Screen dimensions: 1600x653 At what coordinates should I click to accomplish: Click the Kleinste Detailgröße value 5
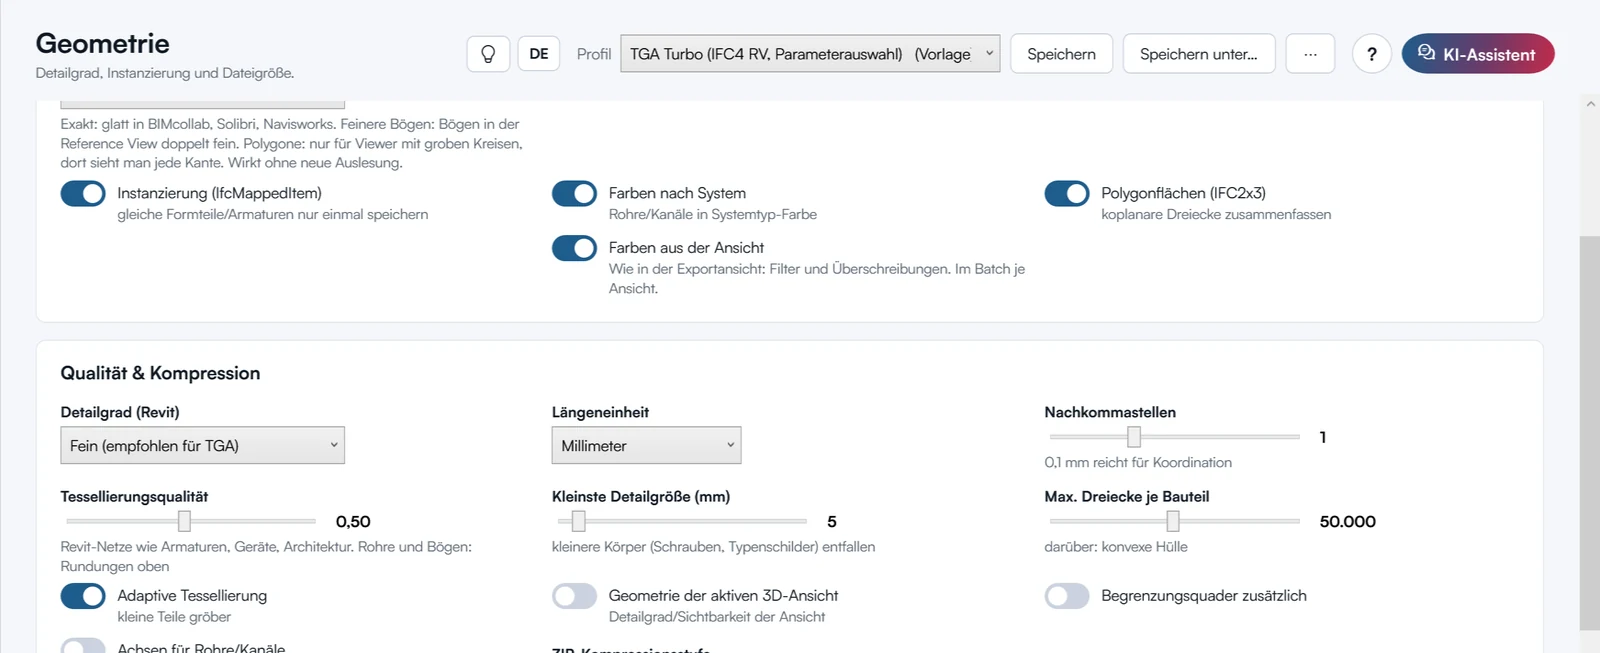click(832, 522)
